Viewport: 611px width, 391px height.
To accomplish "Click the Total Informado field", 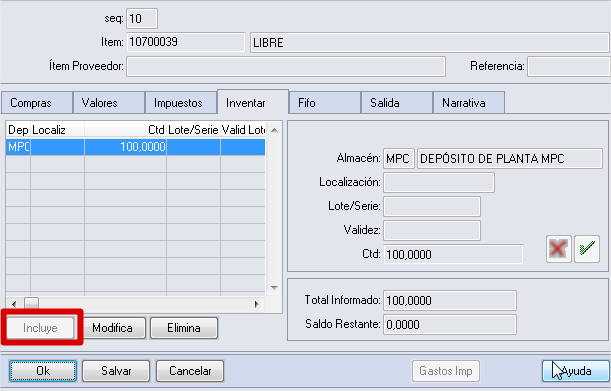I will pos(450,301).
